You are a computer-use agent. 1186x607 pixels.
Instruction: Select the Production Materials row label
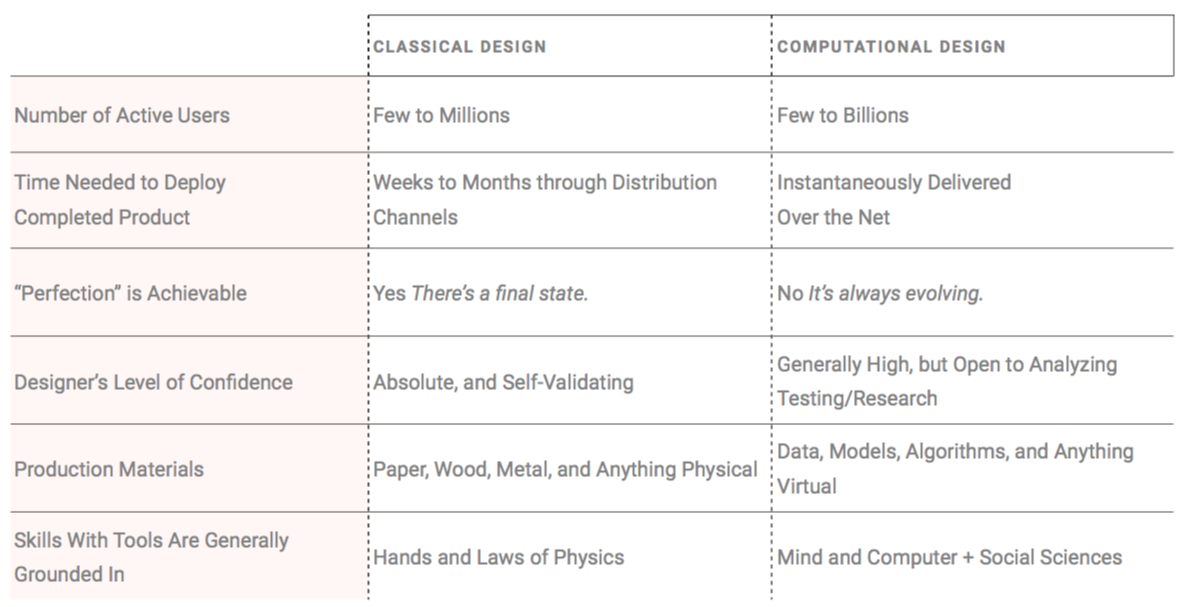109,469
